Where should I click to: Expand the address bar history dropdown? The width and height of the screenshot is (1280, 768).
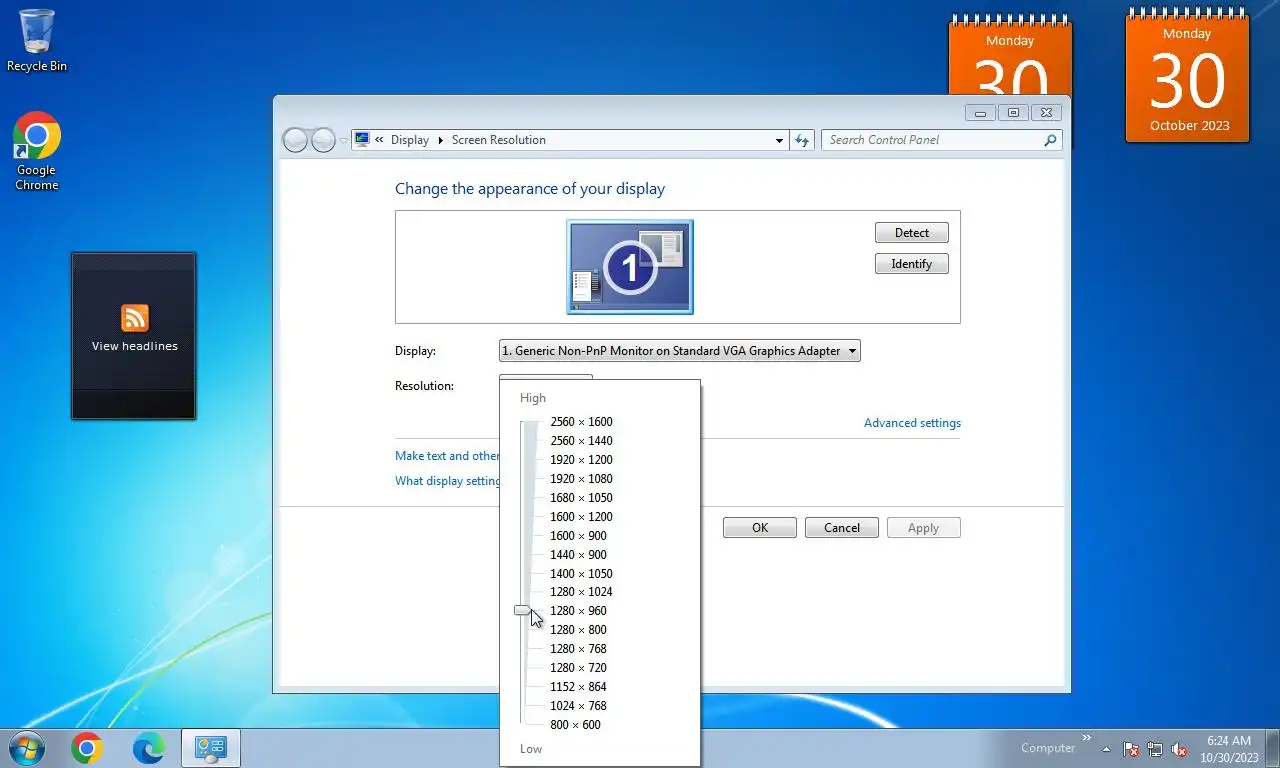pos(779,140)
